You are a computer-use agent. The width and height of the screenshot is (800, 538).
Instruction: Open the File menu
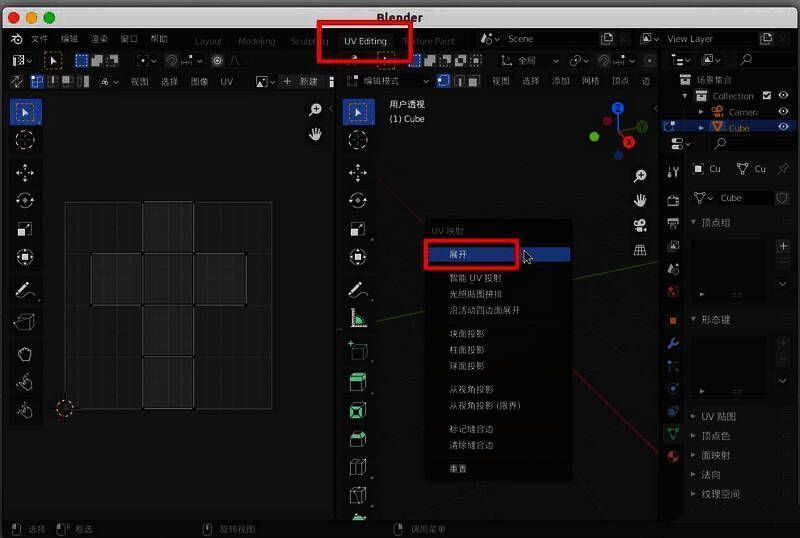(39, 39)
